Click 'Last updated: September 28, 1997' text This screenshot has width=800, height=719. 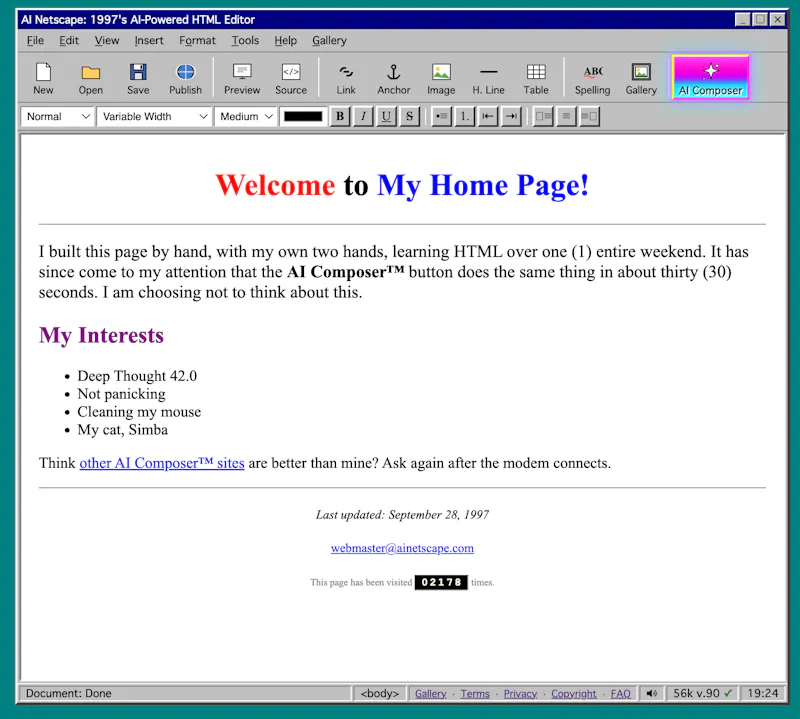(x=402, y=514)
